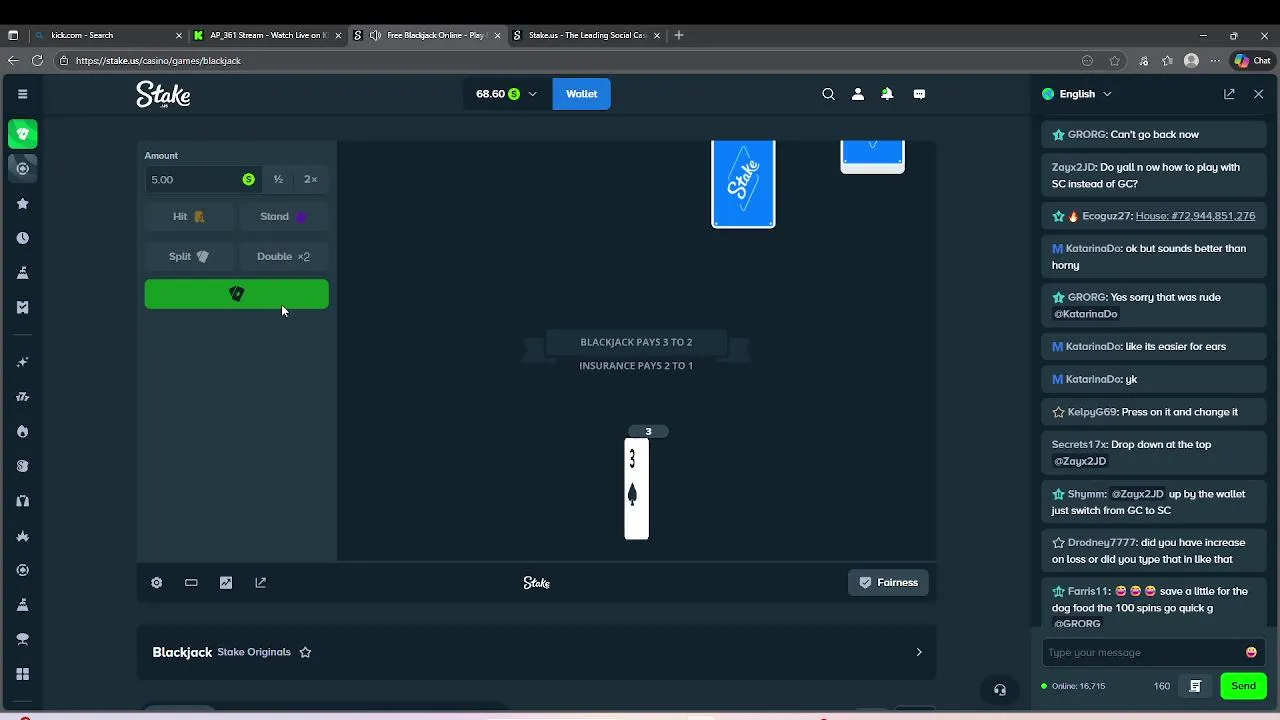Click the green shield casino icon in the sidebar
The height and width of the screenshot is (720, 1280).
(x=22, y=133)
